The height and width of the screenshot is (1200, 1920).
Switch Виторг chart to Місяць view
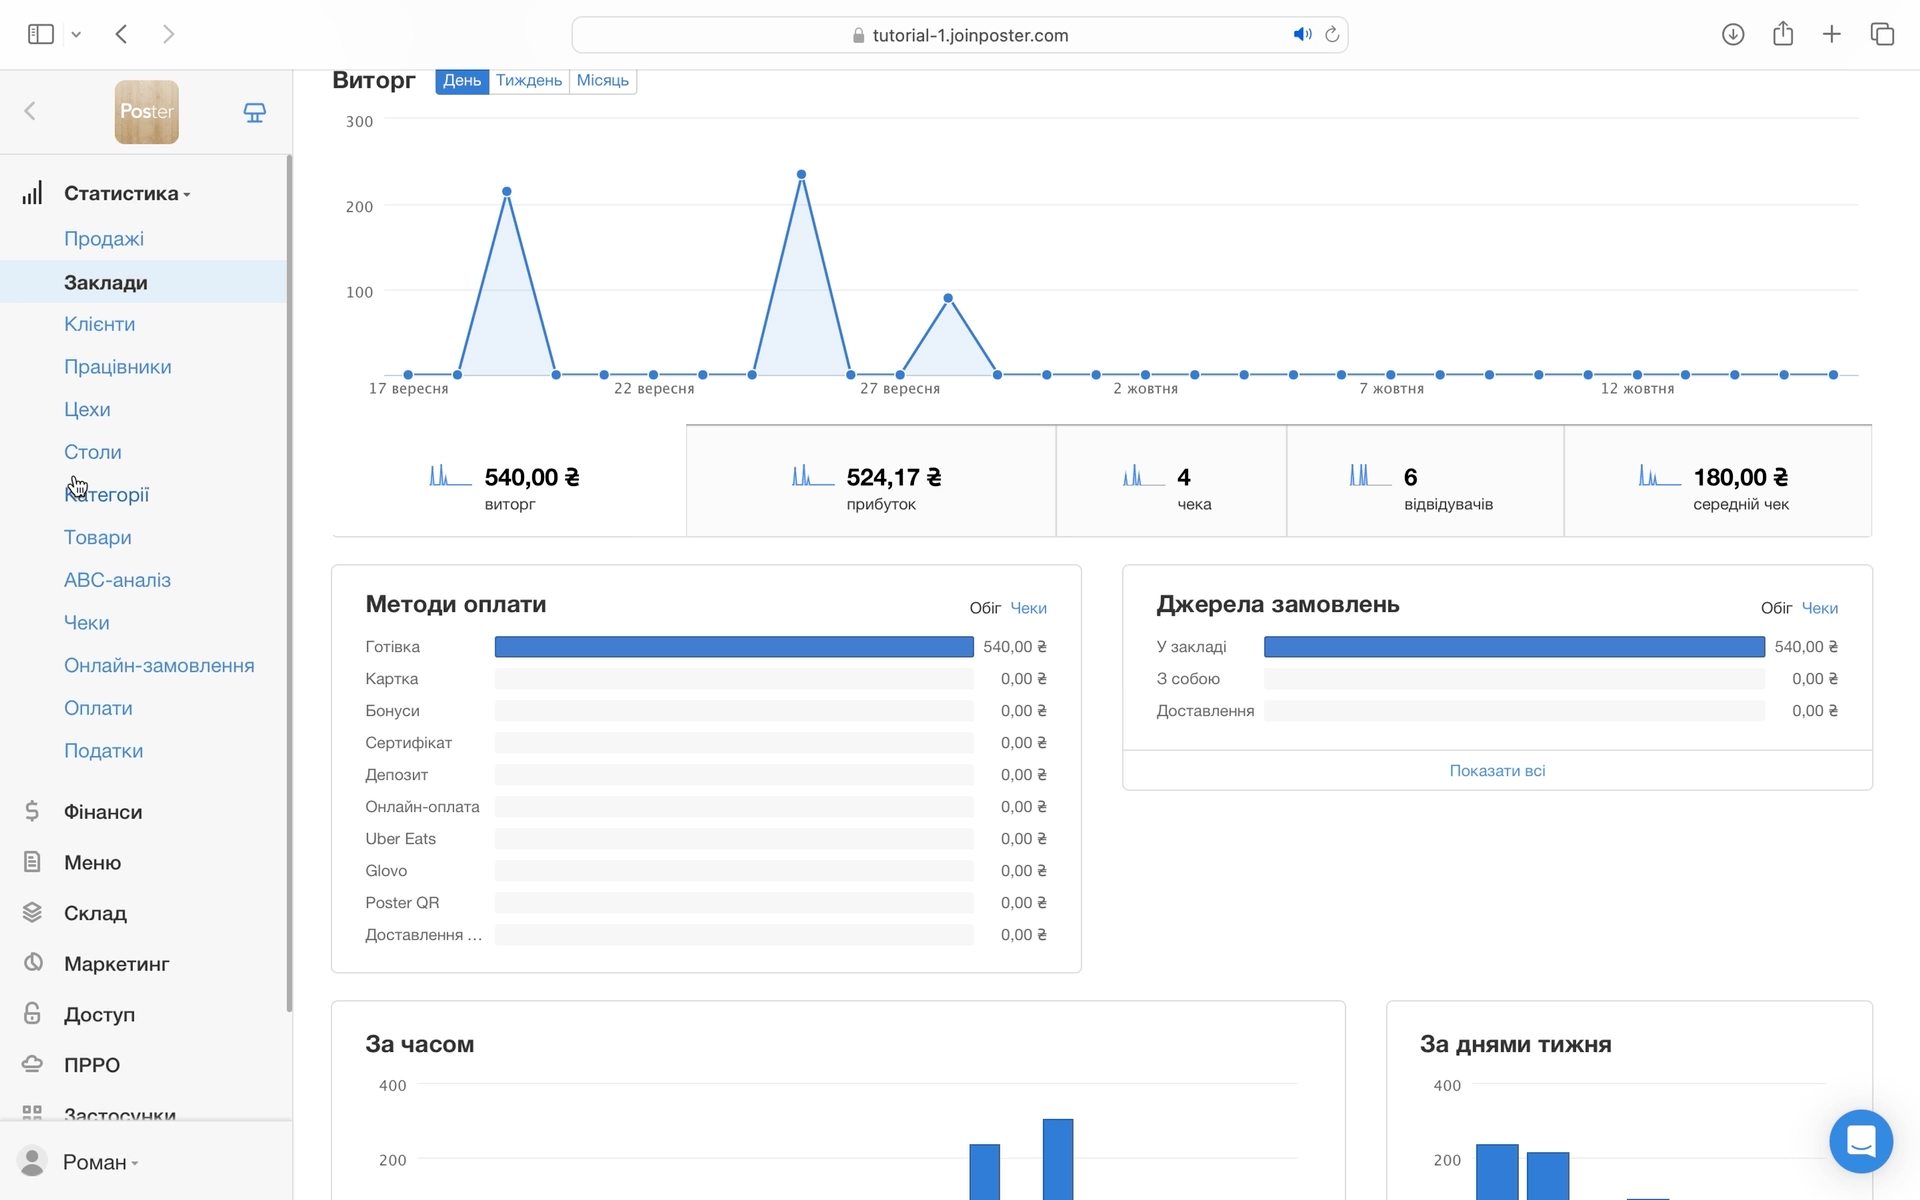[602, 80]
